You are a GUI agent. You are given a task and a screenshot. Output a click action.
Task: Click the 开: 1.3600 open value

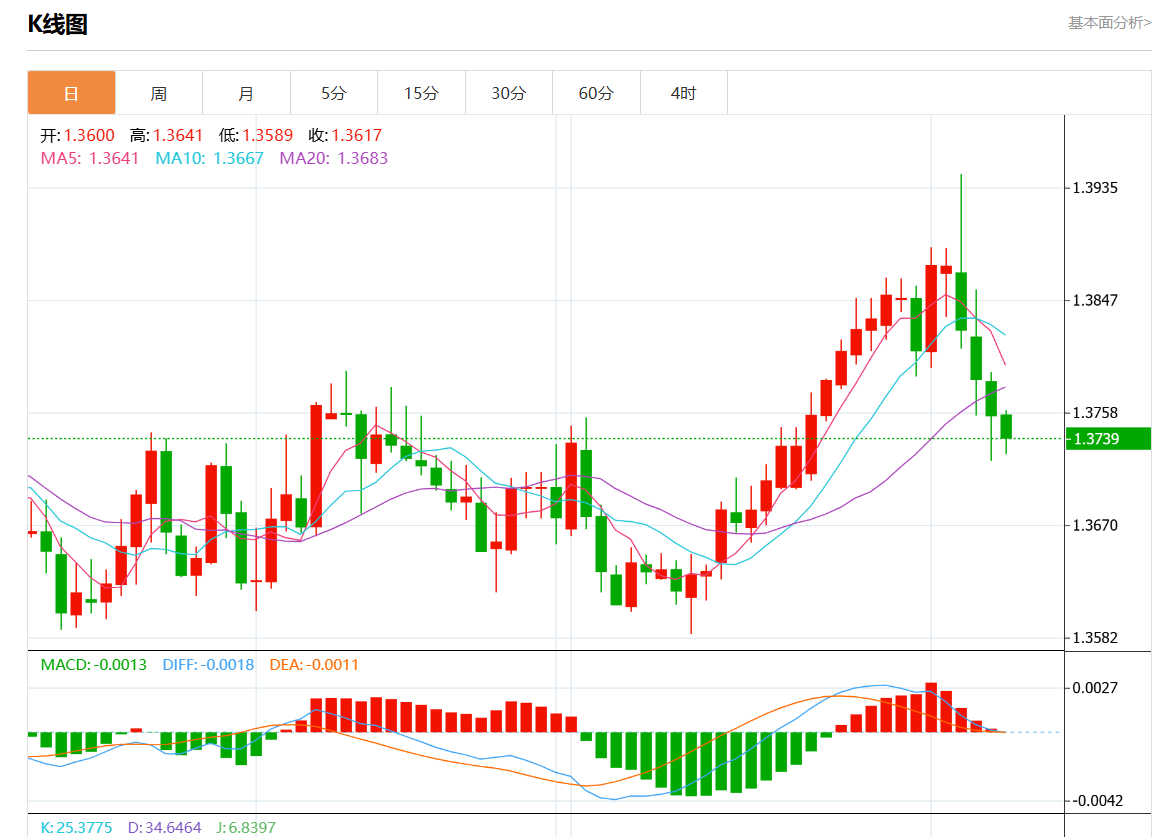pyautogui.click(x=77, y=135)
